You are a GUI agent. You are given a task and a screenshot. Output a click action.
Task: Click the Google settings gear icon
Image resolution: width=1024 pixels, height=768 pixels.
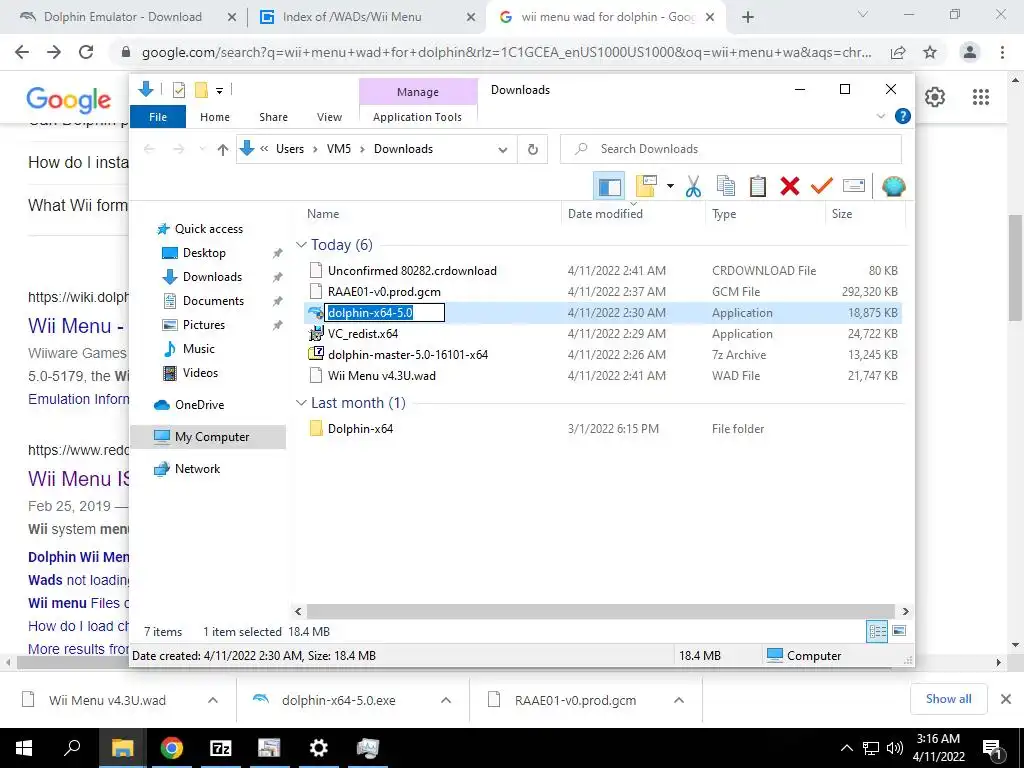coord(935,97)
